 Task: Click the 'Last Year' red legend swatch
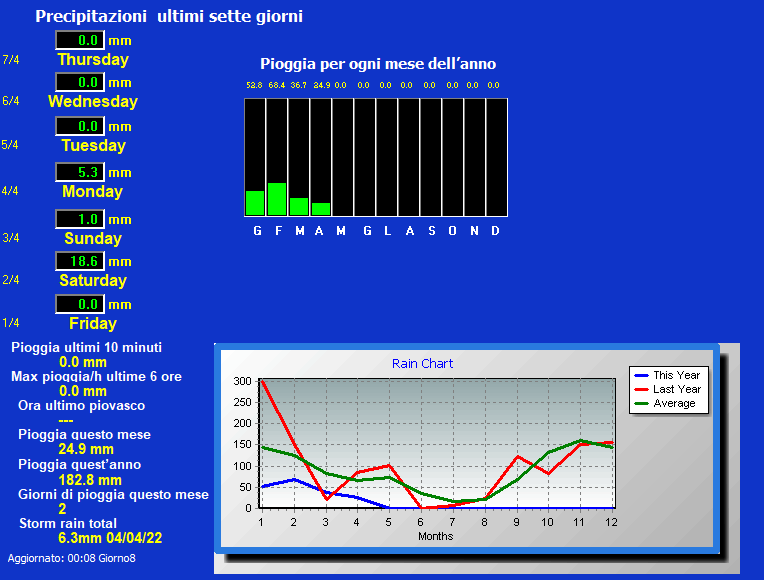641,389
